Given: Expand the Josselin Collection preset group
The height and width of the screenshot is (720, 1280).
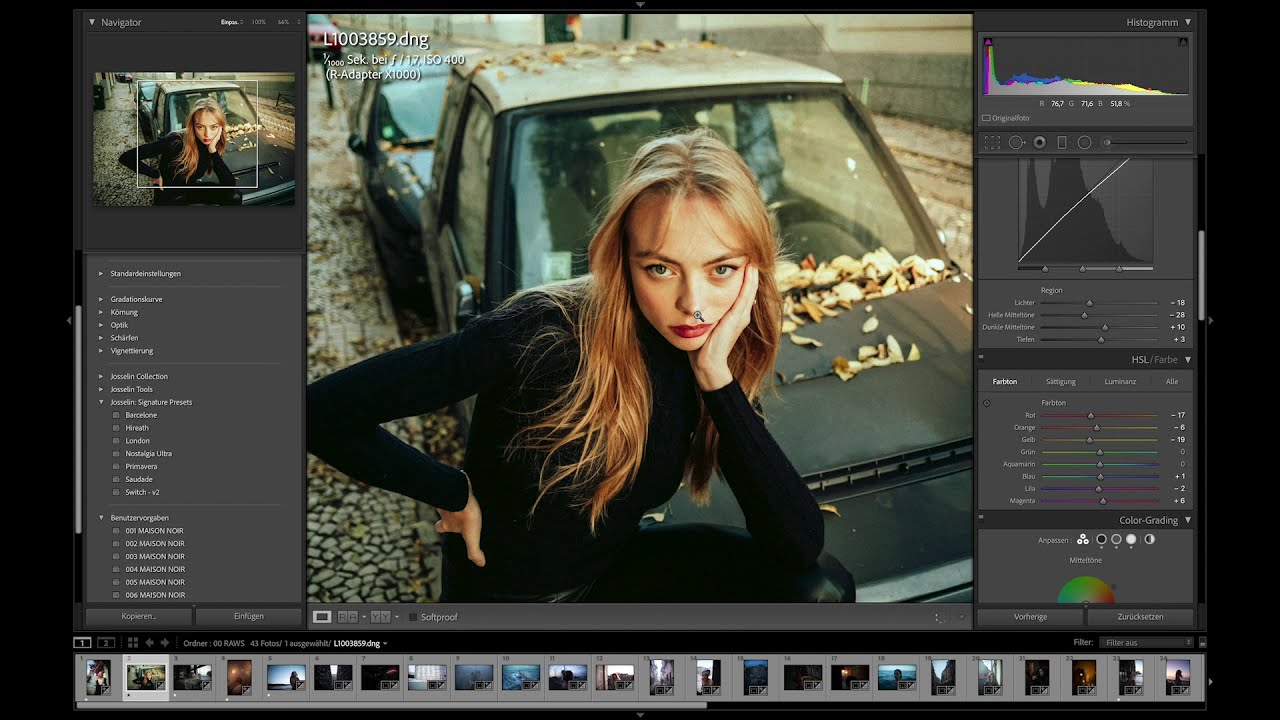Looking at the screenshot, I should (x=101, y=376).
